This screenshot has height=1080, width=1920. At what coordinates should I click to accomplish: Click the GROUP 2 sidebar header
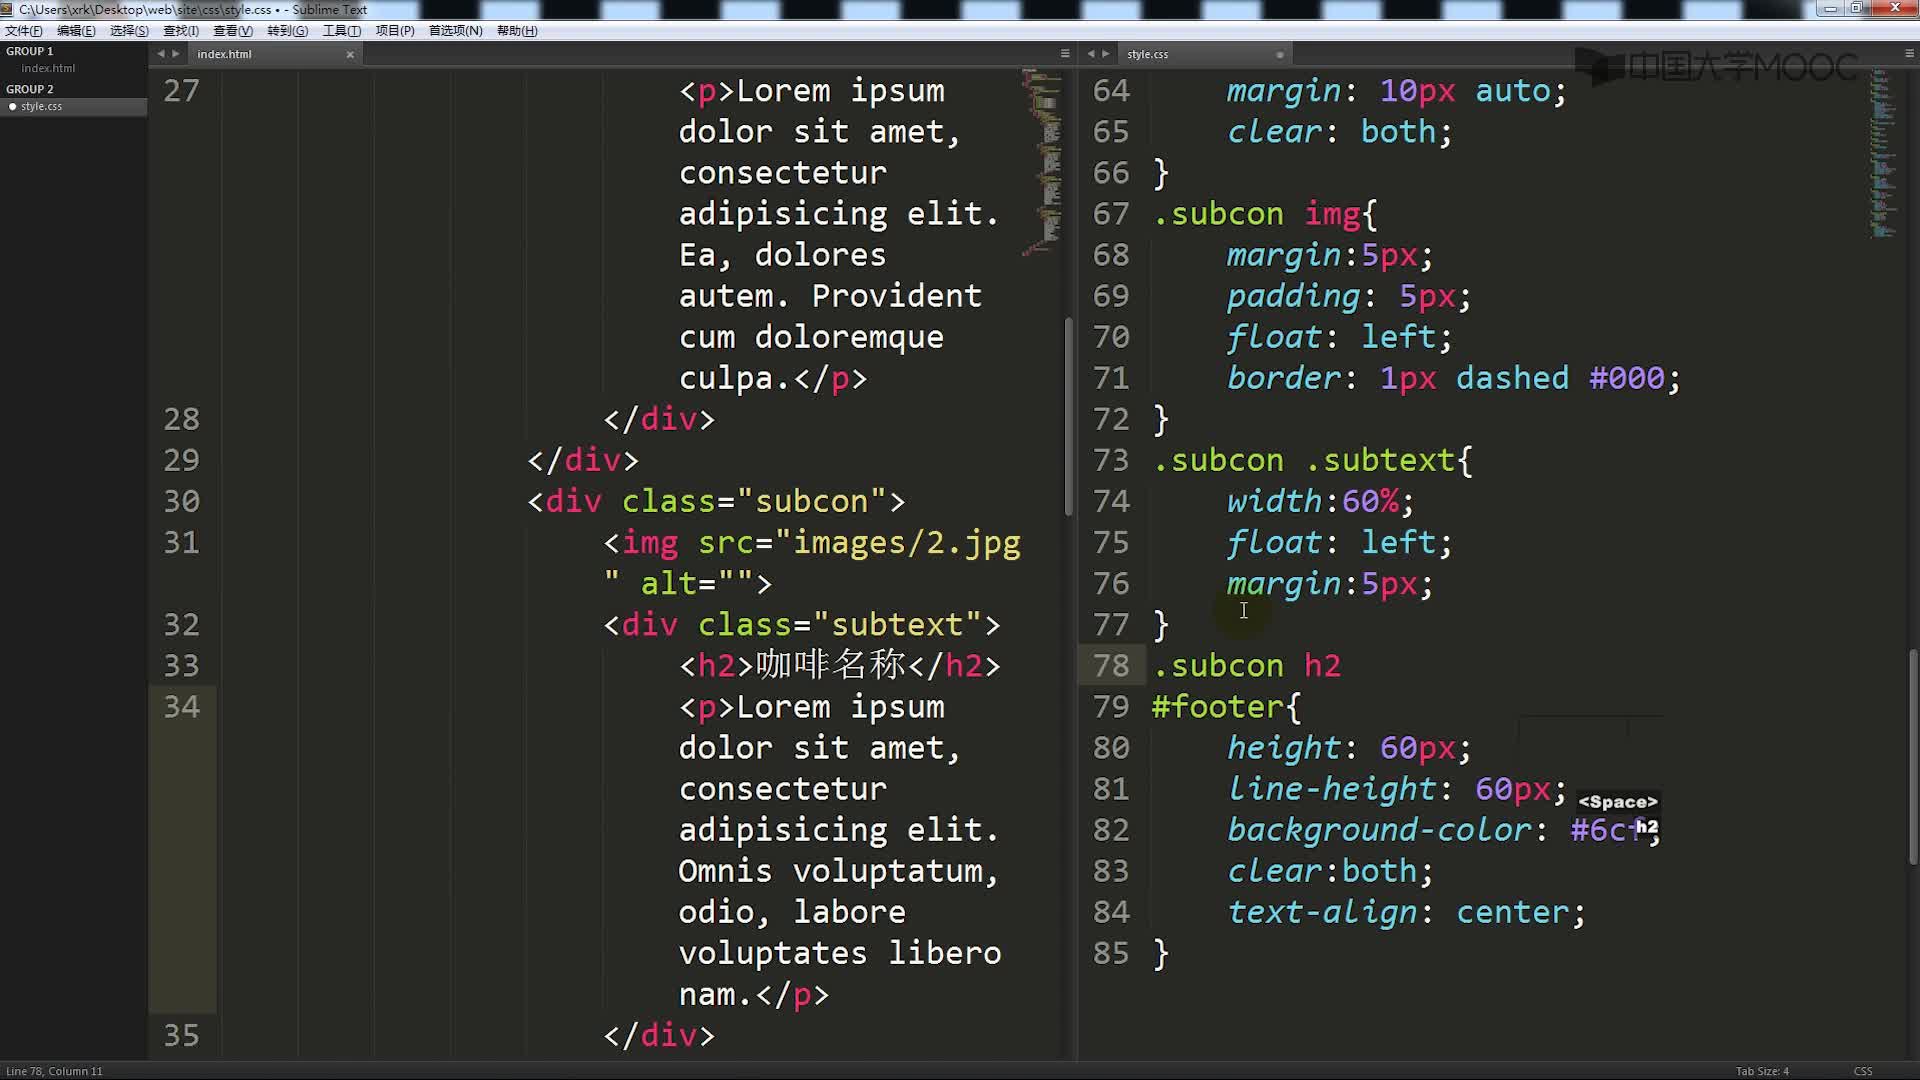coord(30,89)
